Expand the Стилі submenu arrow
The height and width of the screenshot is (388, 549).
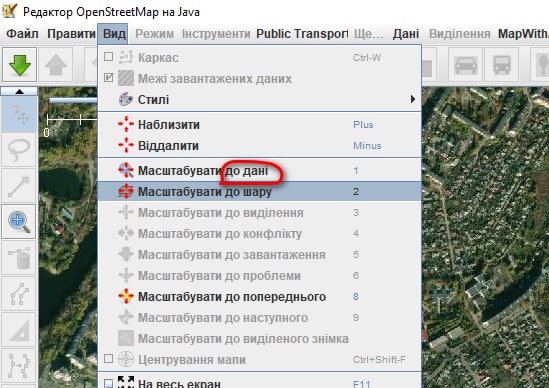click(x=413, y=99)
